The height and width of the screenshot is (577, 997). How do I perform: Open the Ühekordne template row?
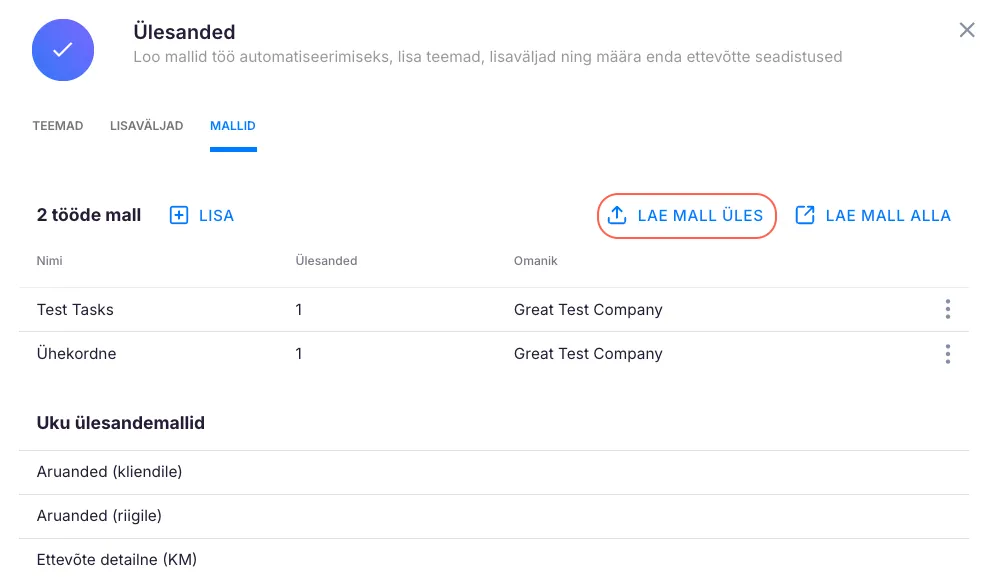pos(77,354)
